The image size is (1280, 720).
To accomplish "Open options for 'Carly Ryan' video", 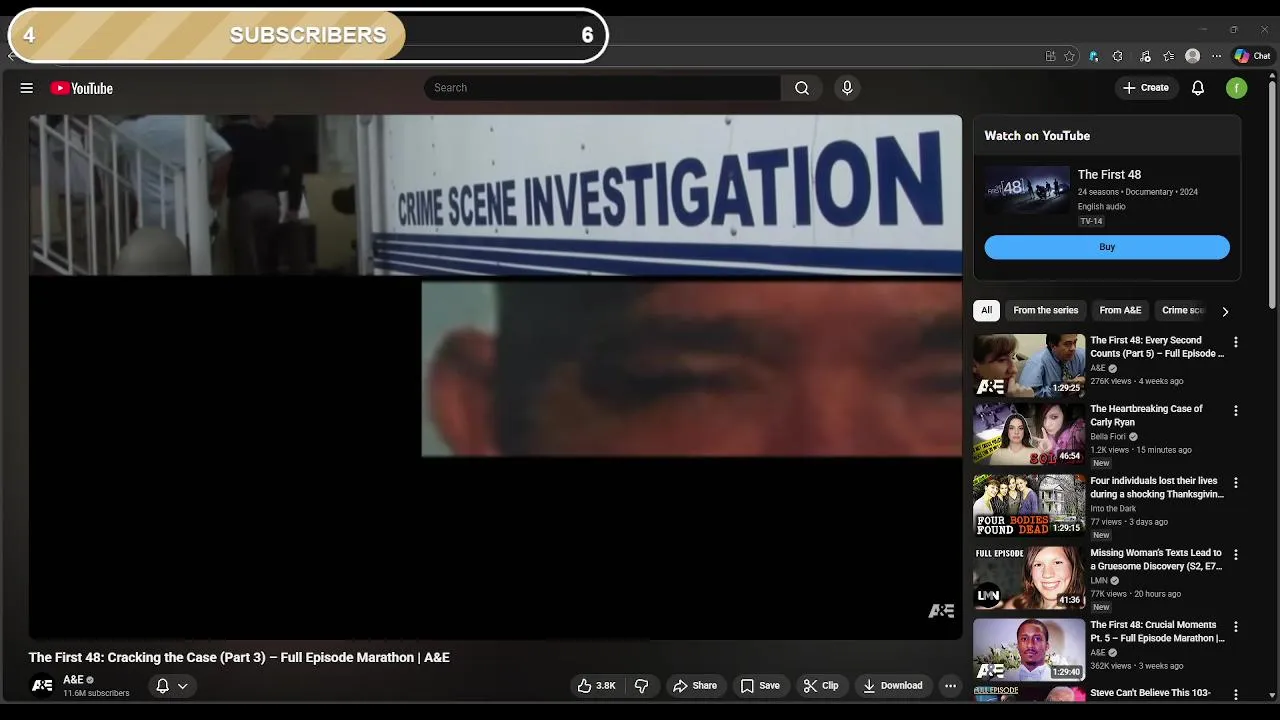I will (x=1236, y=411).
